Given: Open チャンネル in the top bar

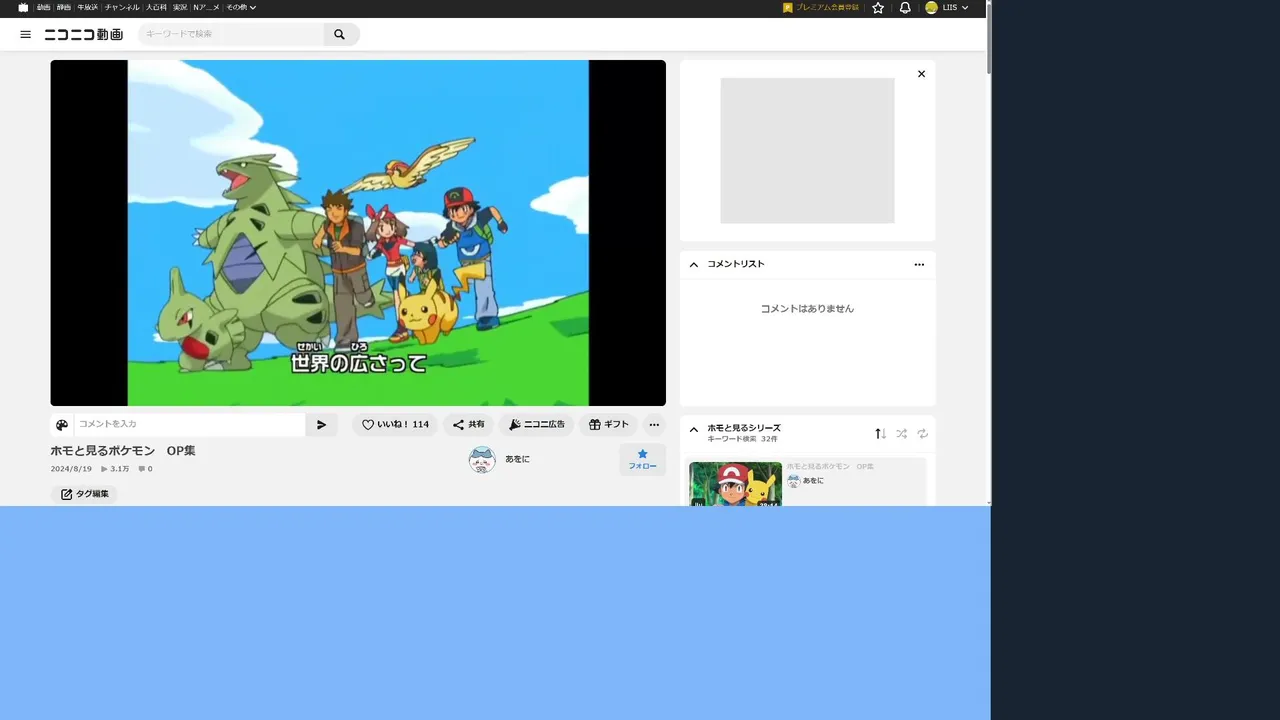Looking at the screenshot, I should click(122, 7).
